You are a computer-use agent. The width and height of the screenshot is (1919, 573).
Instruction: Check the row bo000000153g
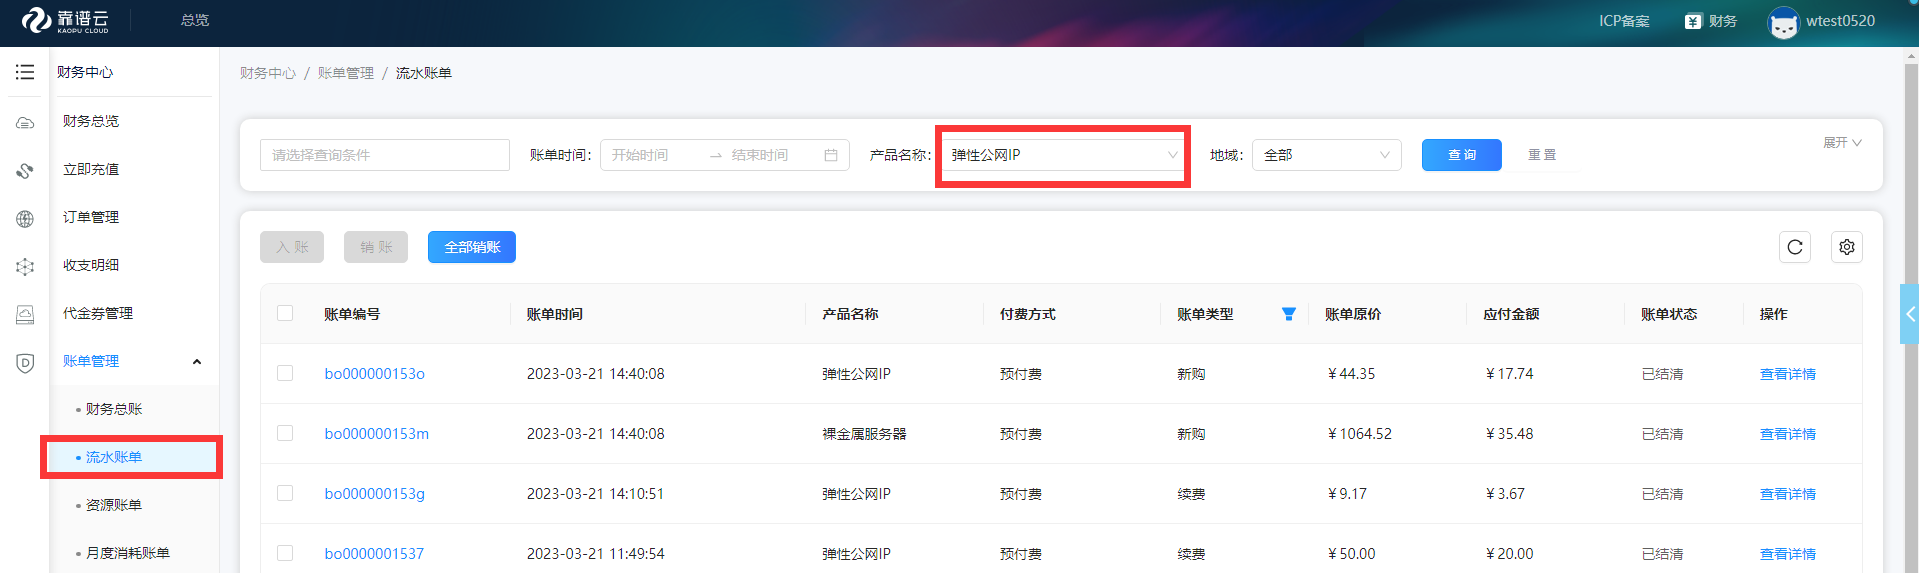point(285,493)
